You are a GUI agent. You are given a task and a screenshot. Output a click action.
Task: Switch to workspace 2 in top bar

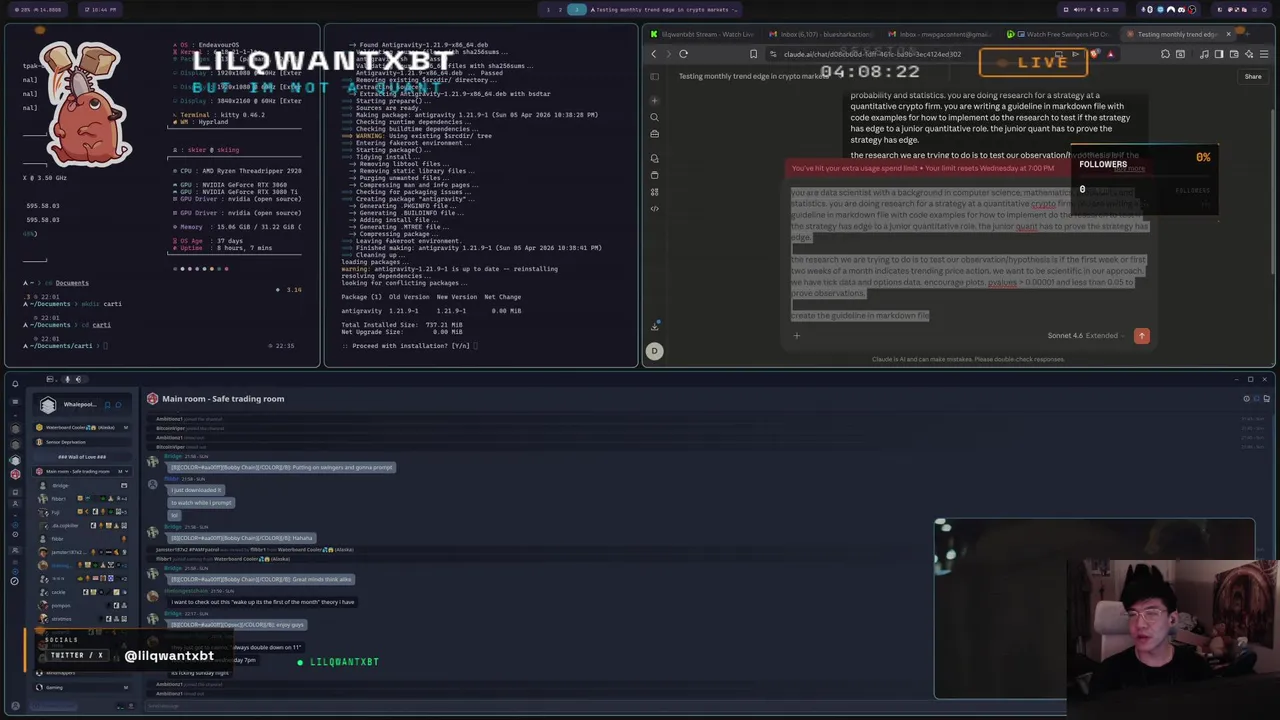[561, 9]
